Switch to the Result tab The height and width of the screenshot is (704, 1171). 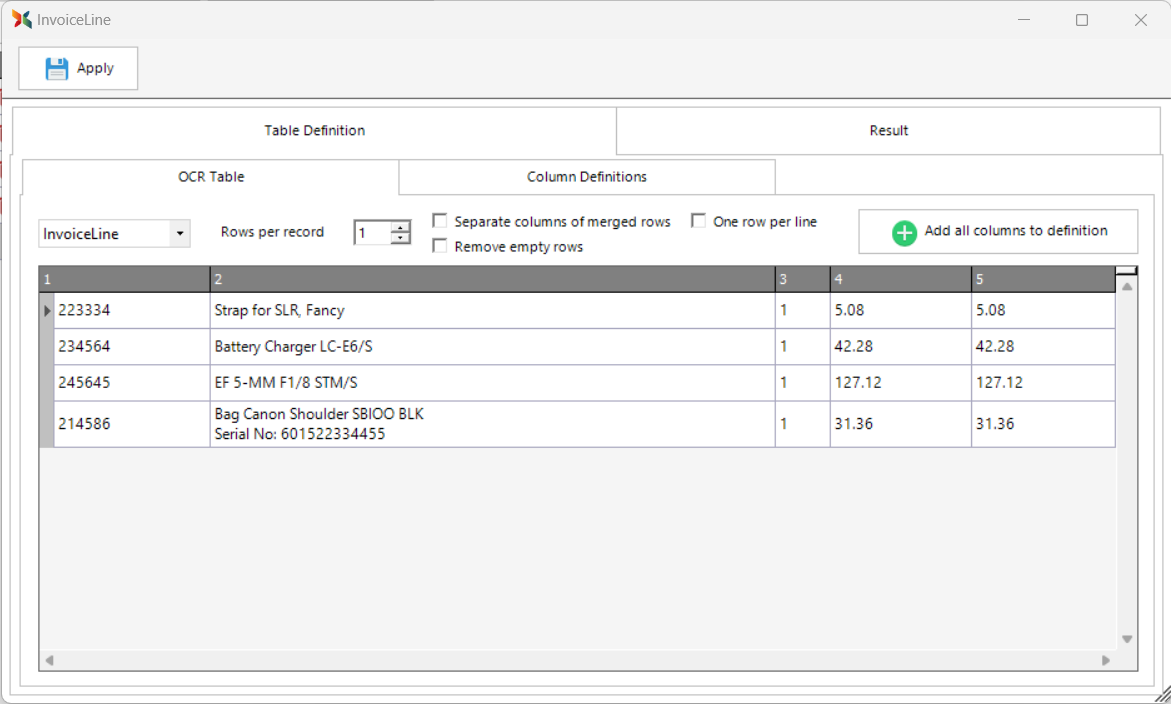[x=888, y=131]
